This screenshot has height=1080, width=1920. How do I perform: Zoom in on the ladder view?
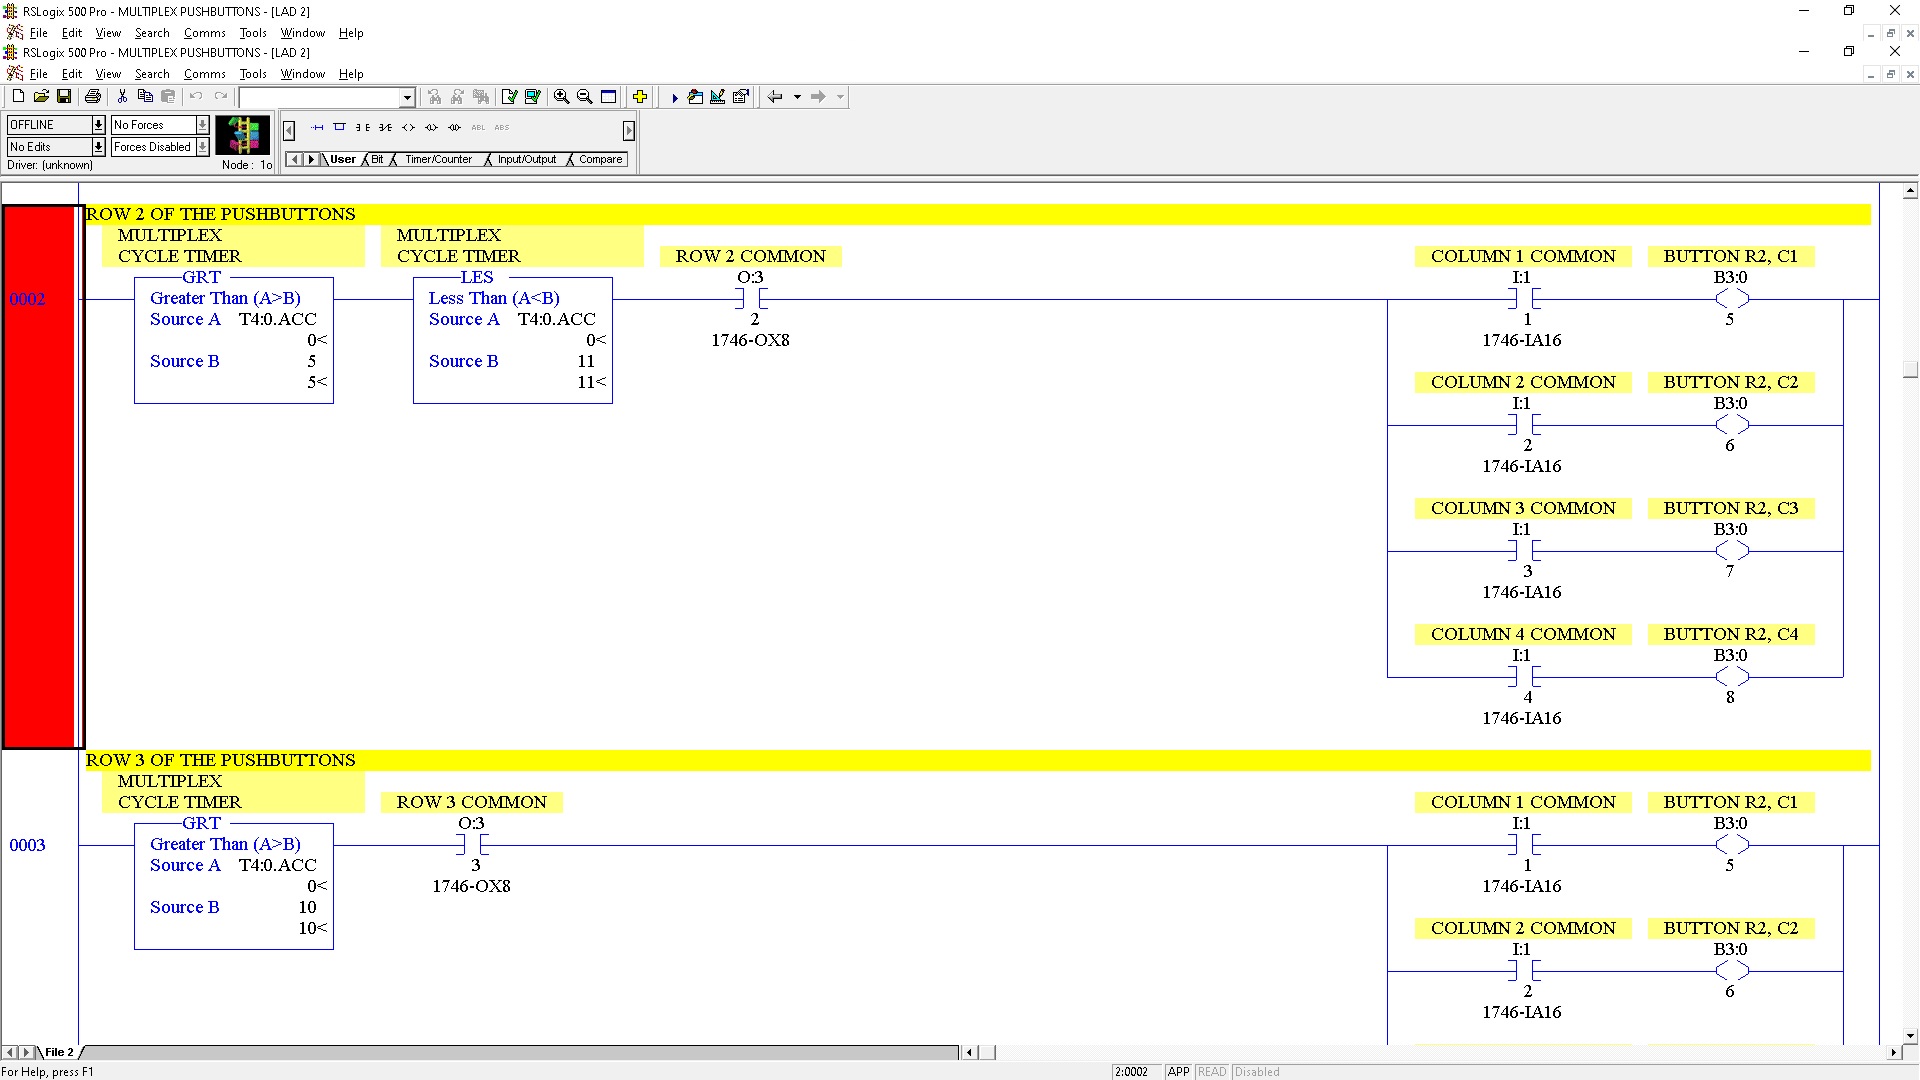click(x=562, y=97)
